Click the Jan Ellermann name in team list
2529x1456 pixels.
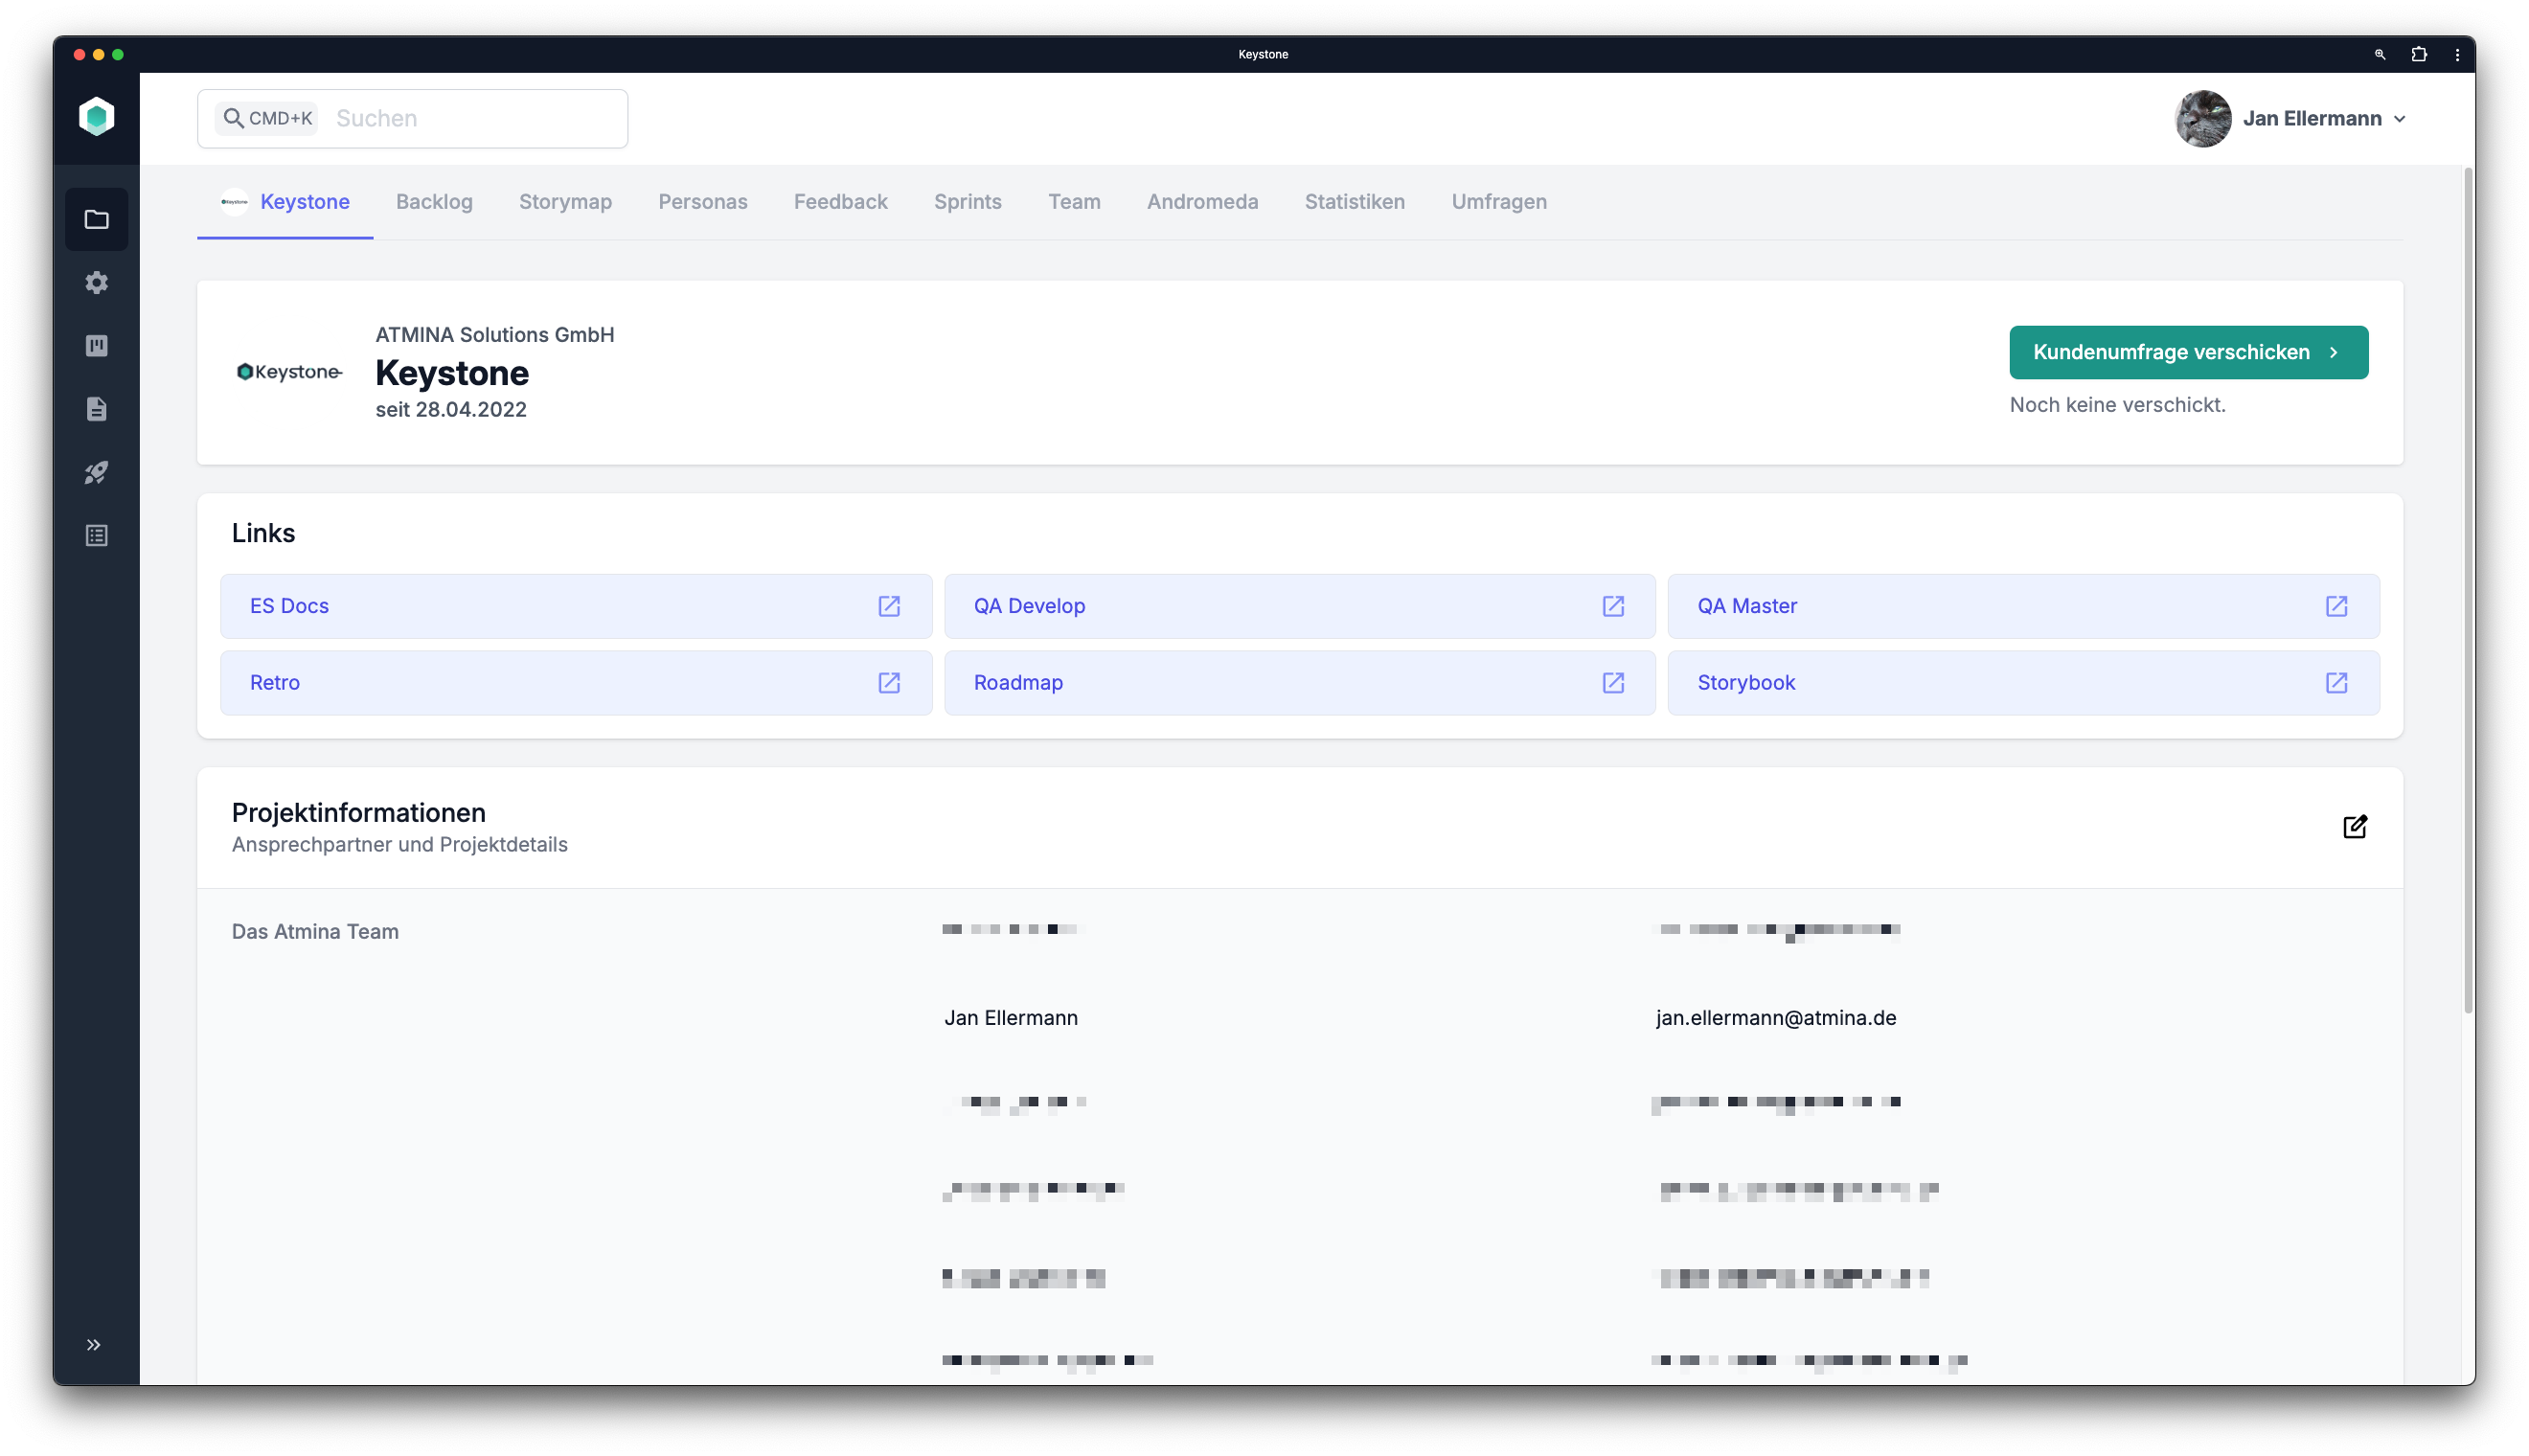[1010, 1018]
